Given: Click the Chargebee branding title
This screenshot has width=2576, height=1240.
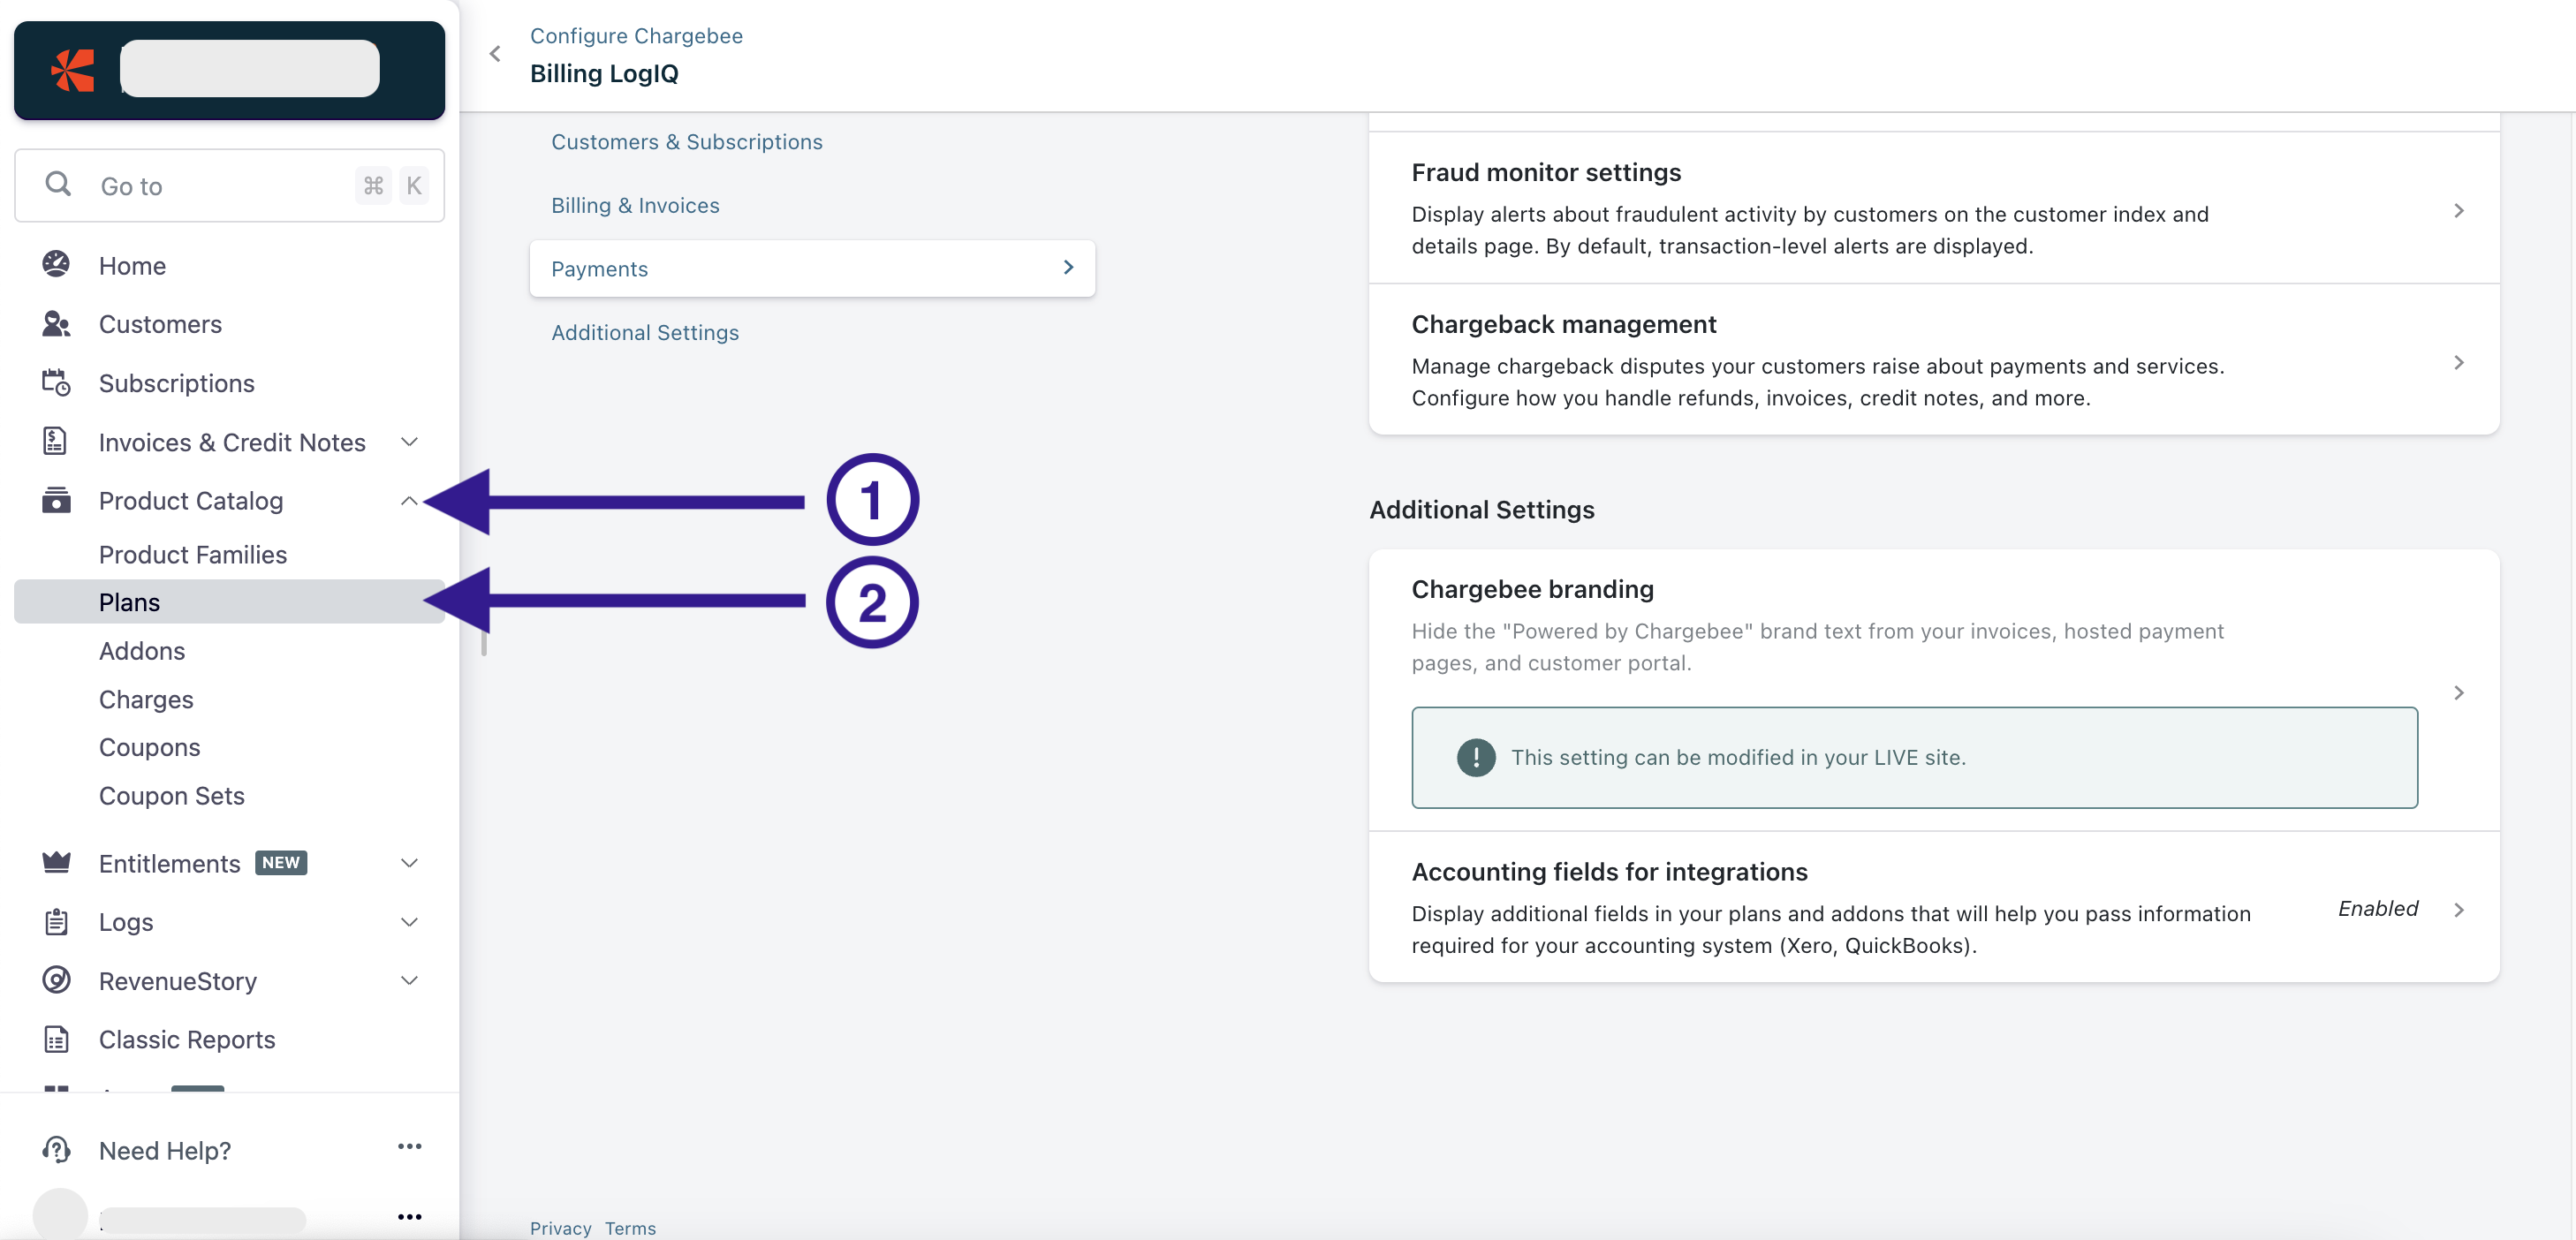Looking at the screenshot, I should pyautogui.click(x=1532, y=589).
